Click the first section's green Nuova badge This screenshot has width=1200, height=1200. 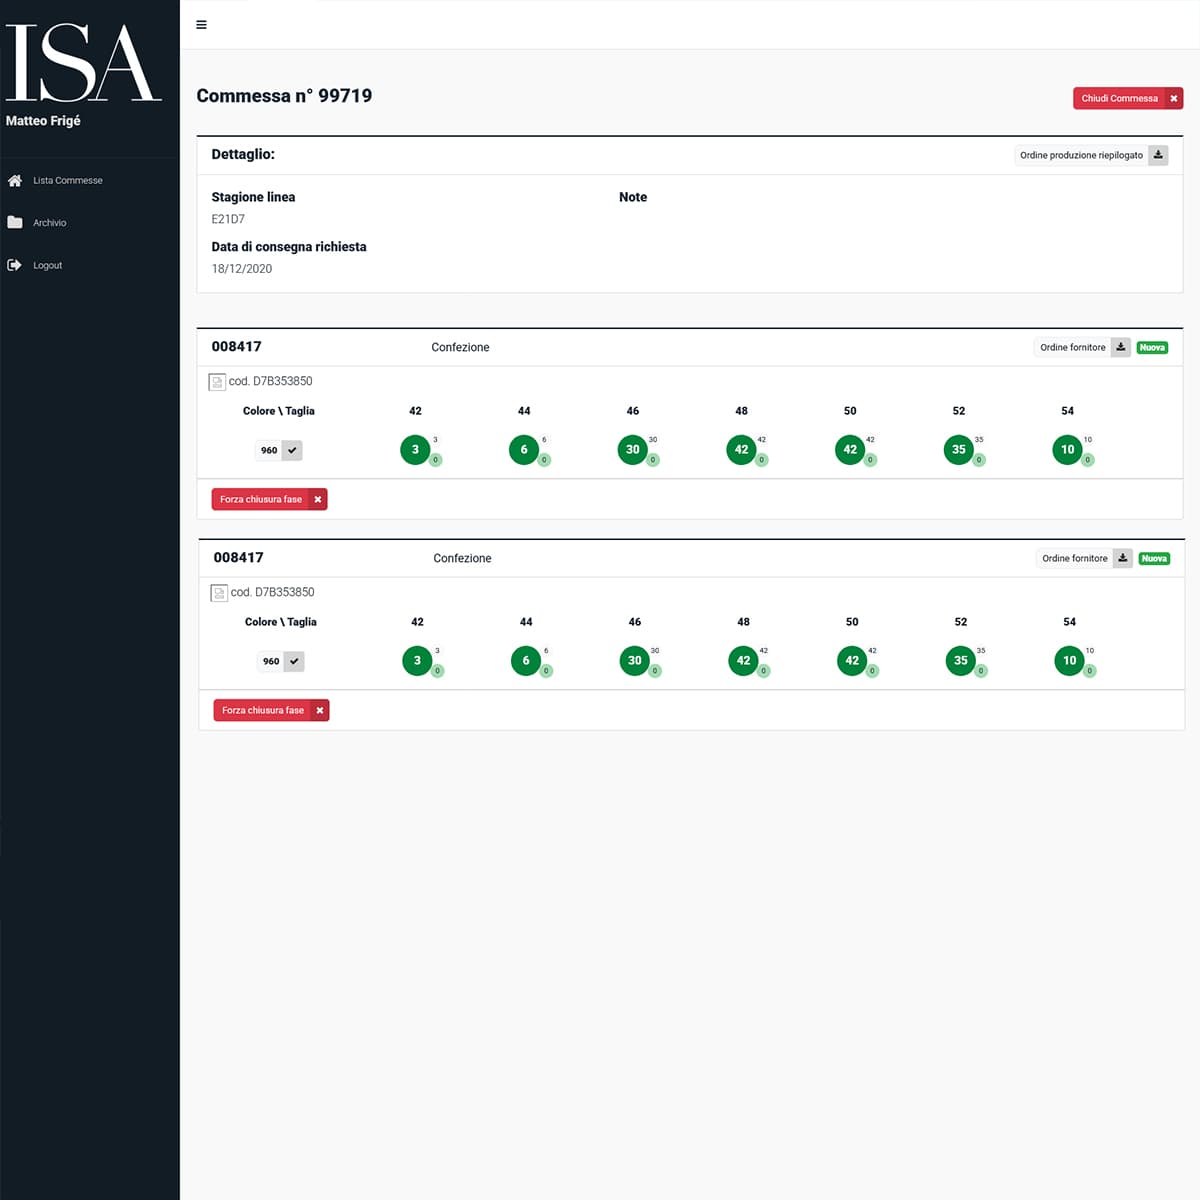(1152, 347)
